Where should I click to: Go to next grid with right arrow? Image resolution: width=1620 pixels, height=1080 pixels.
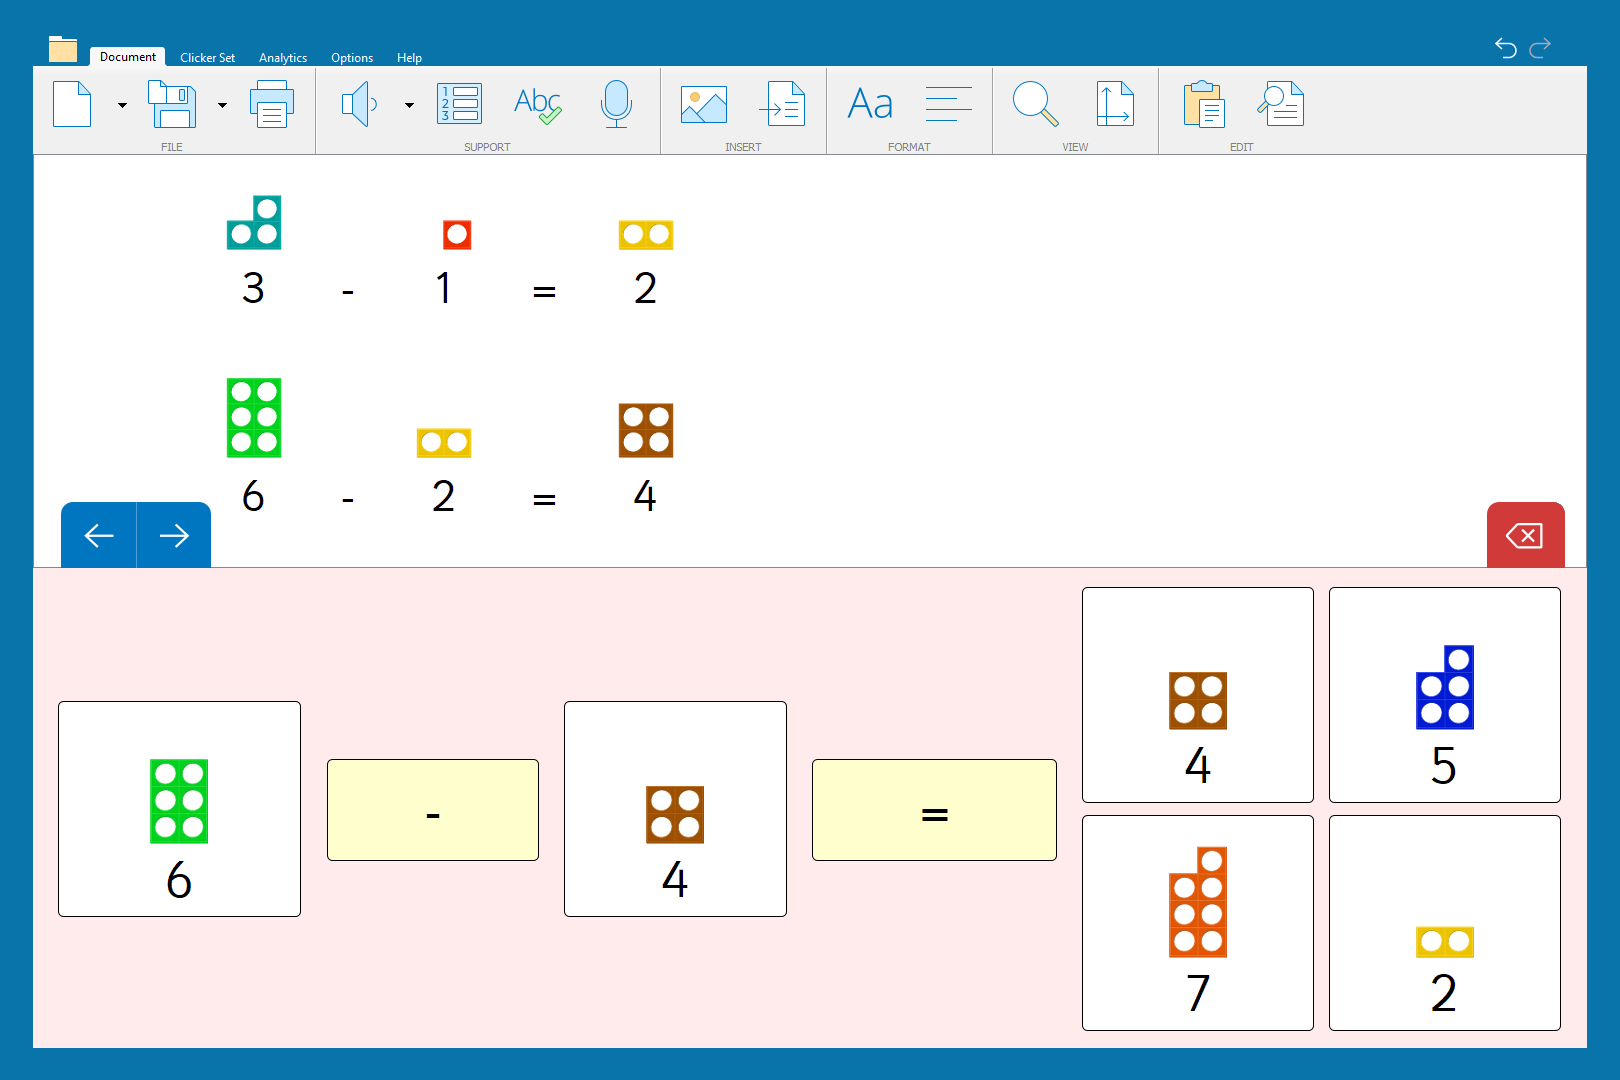[x=174, y=536]
